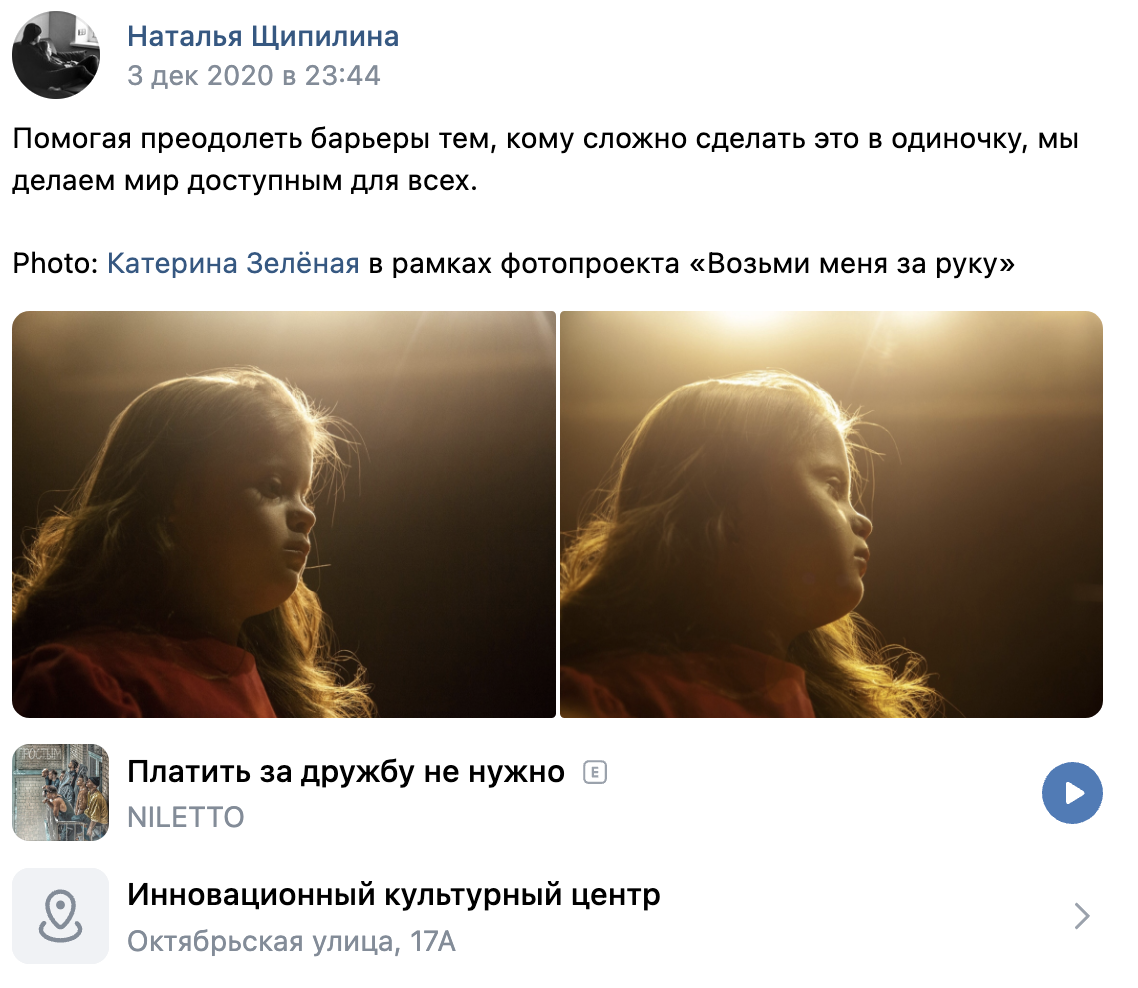Open the location pin icon

coord(60,916)
